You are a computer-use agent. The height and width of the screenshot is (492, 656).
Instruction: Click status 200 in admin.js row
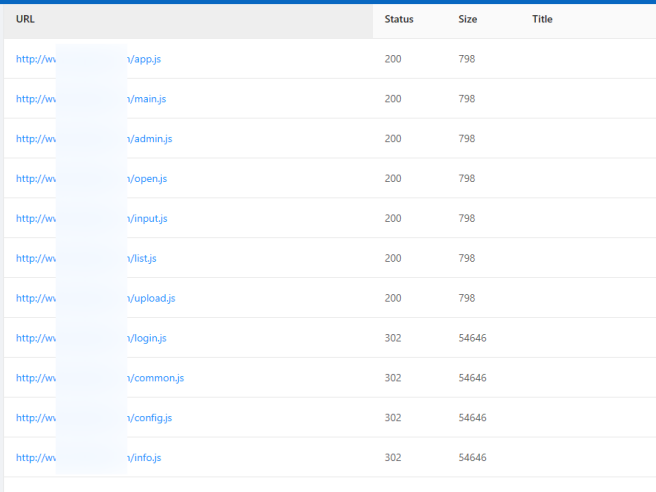pos(393,138)
